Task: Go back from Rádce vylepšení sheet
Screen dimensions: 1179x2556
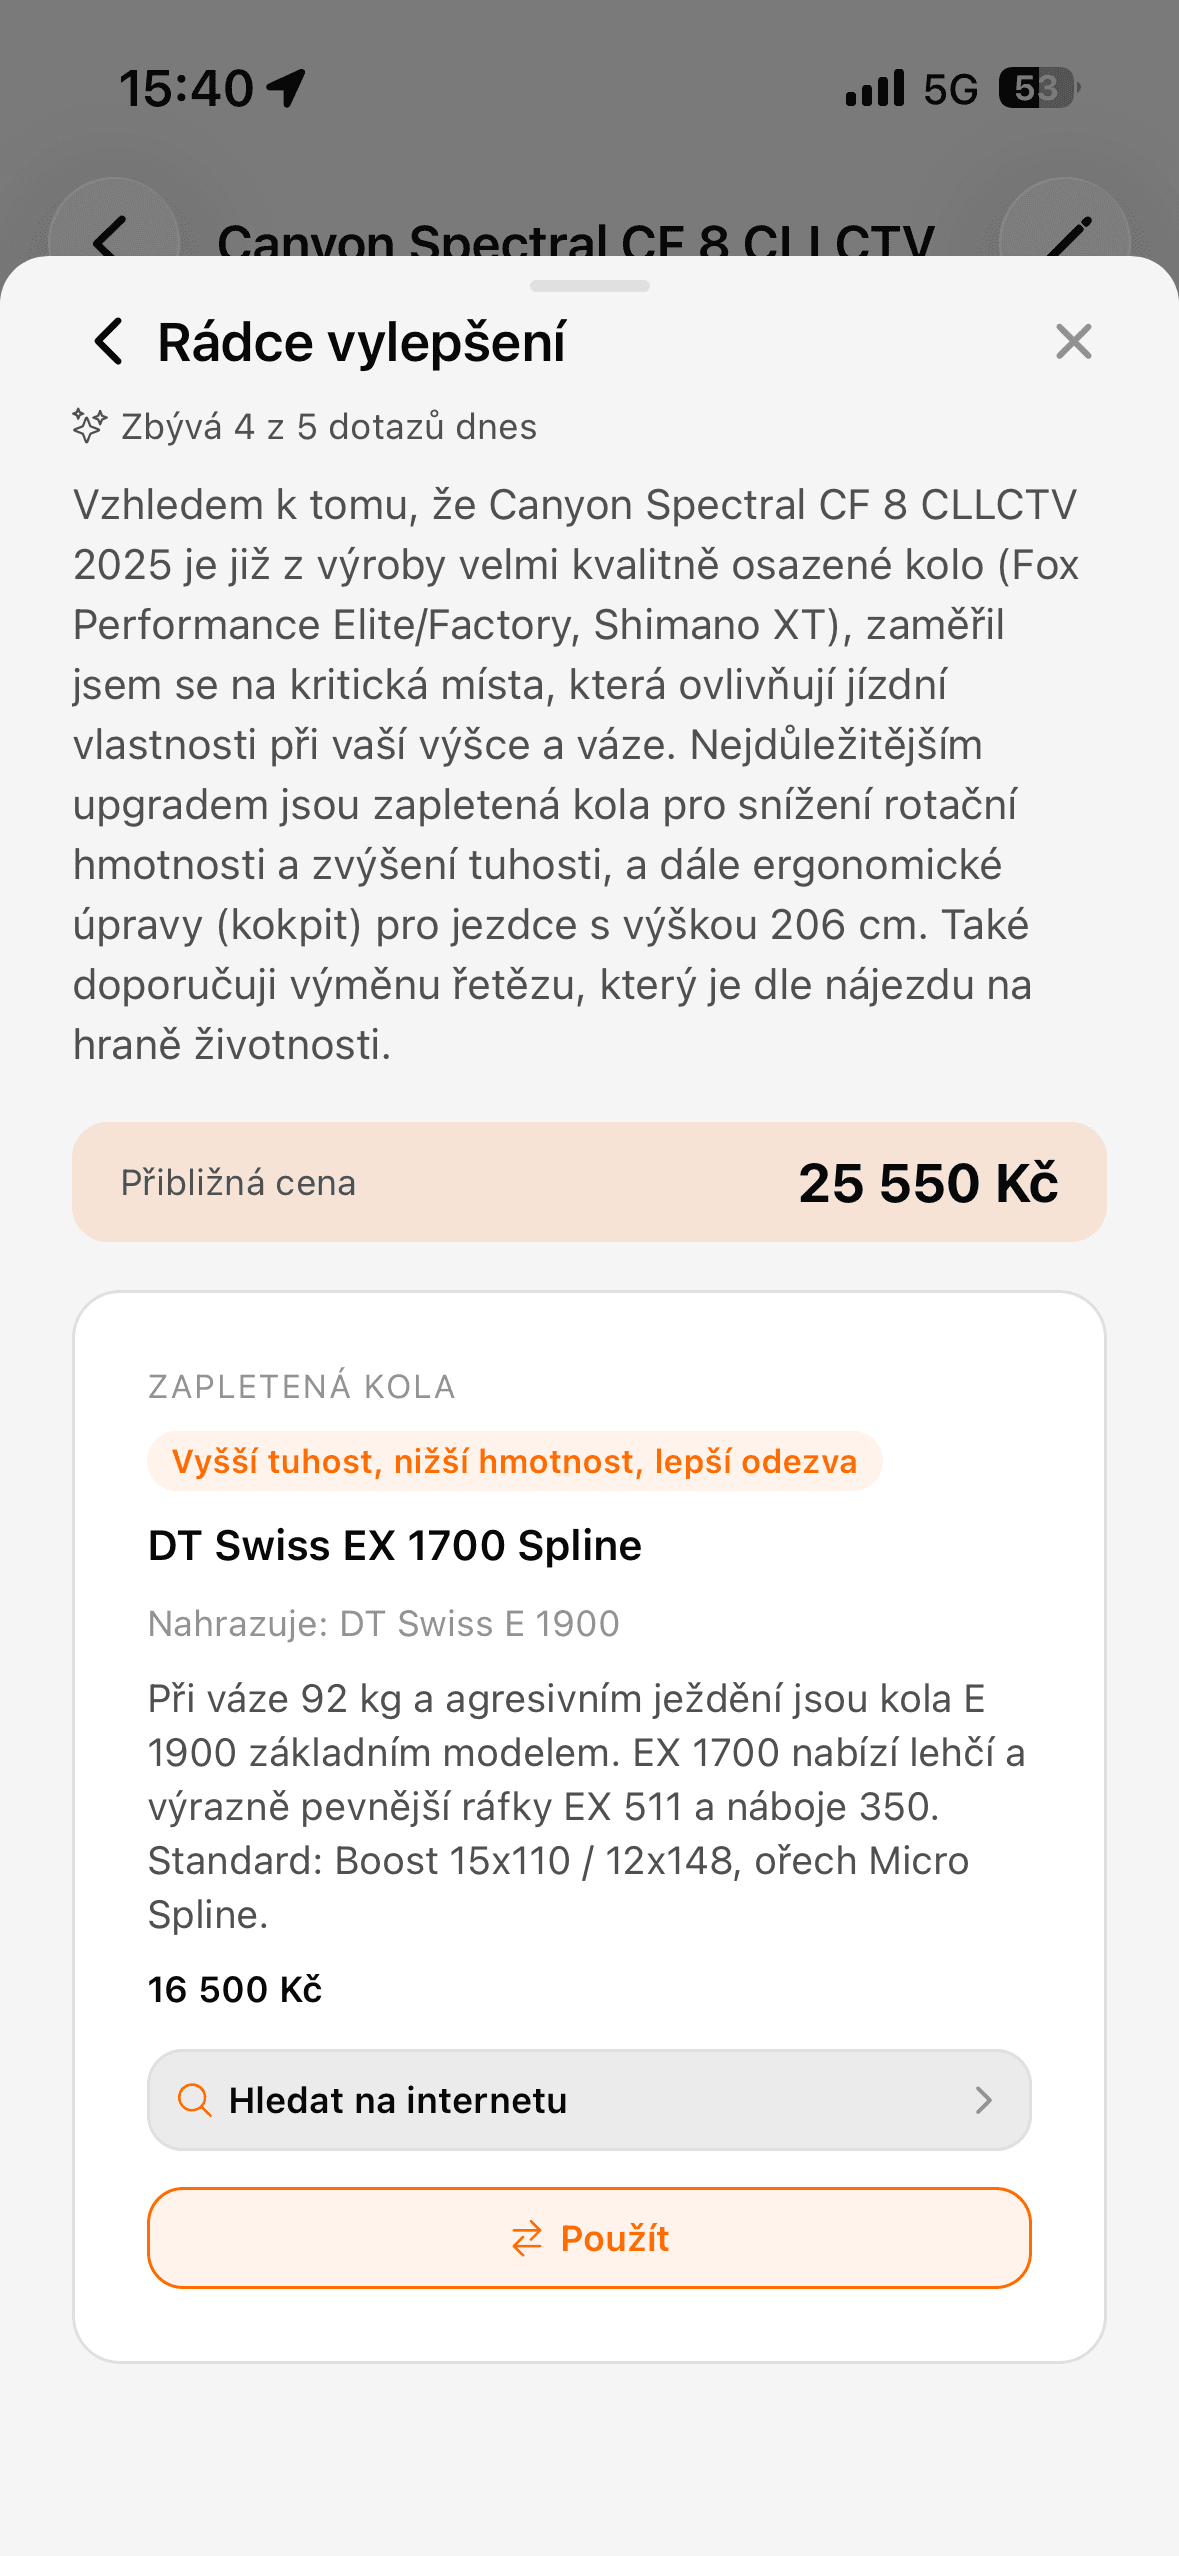Action: coord(109,342)
